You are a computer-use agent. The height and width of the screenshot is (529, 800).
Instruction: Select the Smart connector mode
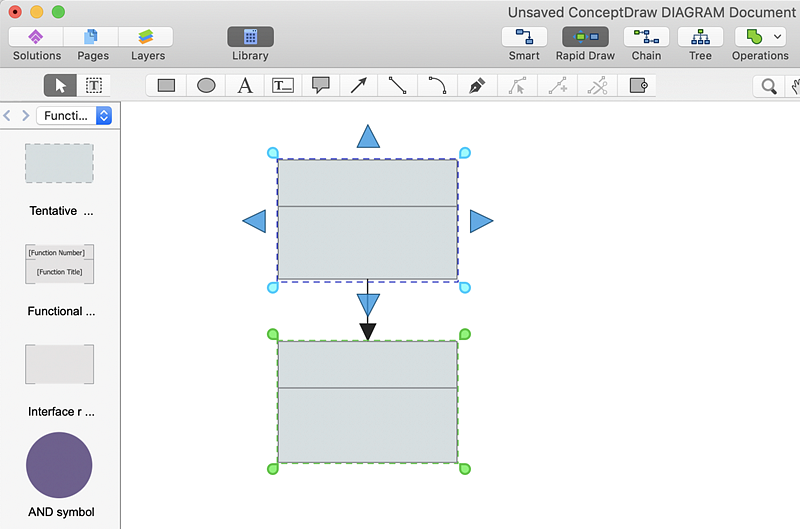click(524, 37)
